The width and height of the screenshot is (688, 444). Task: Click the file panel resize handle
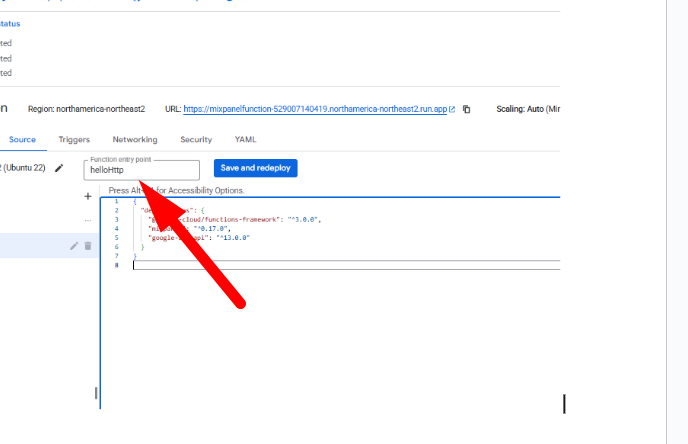[96, 393]
